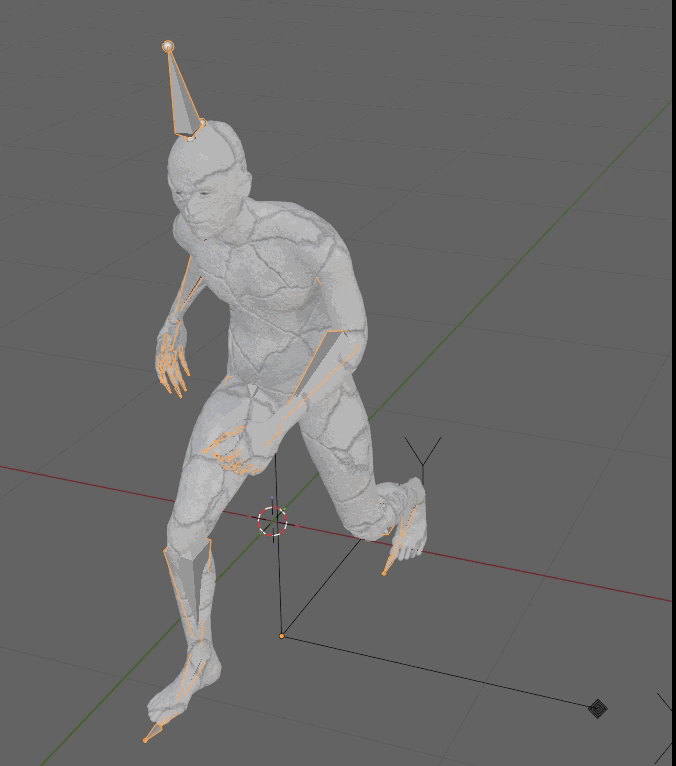
Task: Select the toe bone tip of the front foot
Action: coord(145,740)
